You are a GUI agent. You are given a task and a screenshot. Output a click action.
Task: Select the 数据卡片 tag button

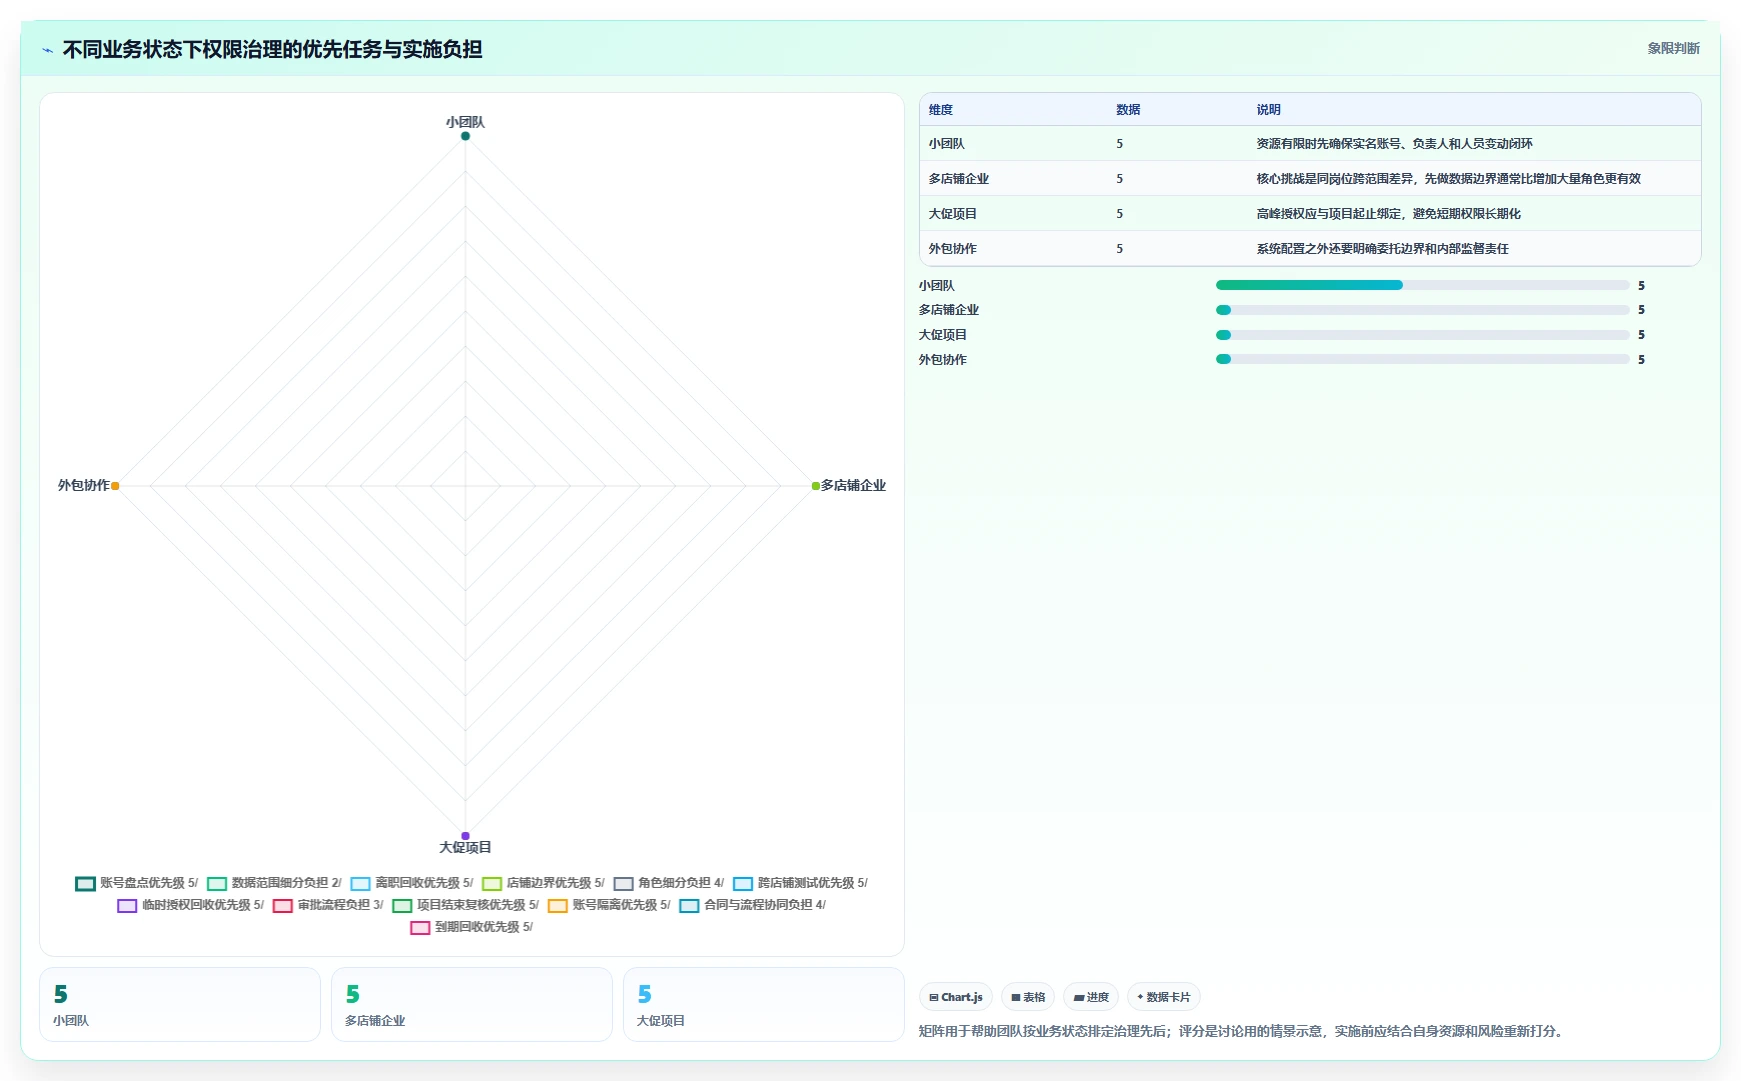click(x=1164, y=997)
